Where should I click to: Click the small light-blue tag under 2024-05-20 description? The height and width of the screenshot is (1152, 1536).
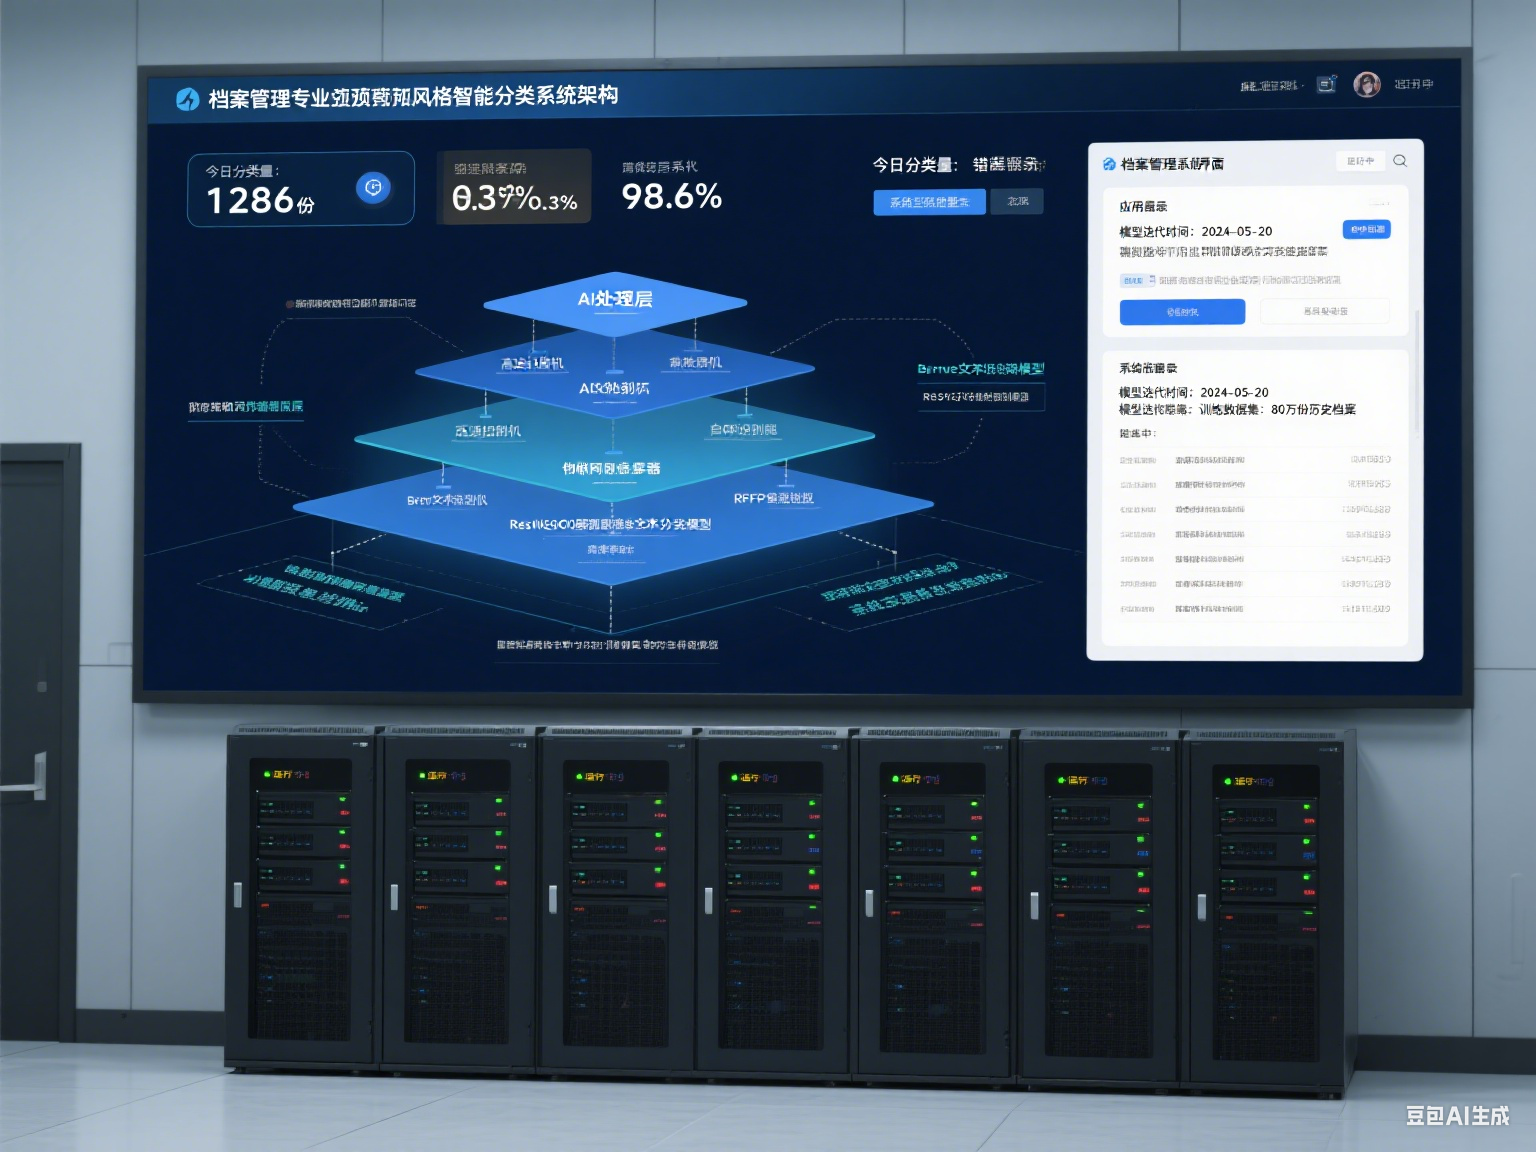(1133, 280)
